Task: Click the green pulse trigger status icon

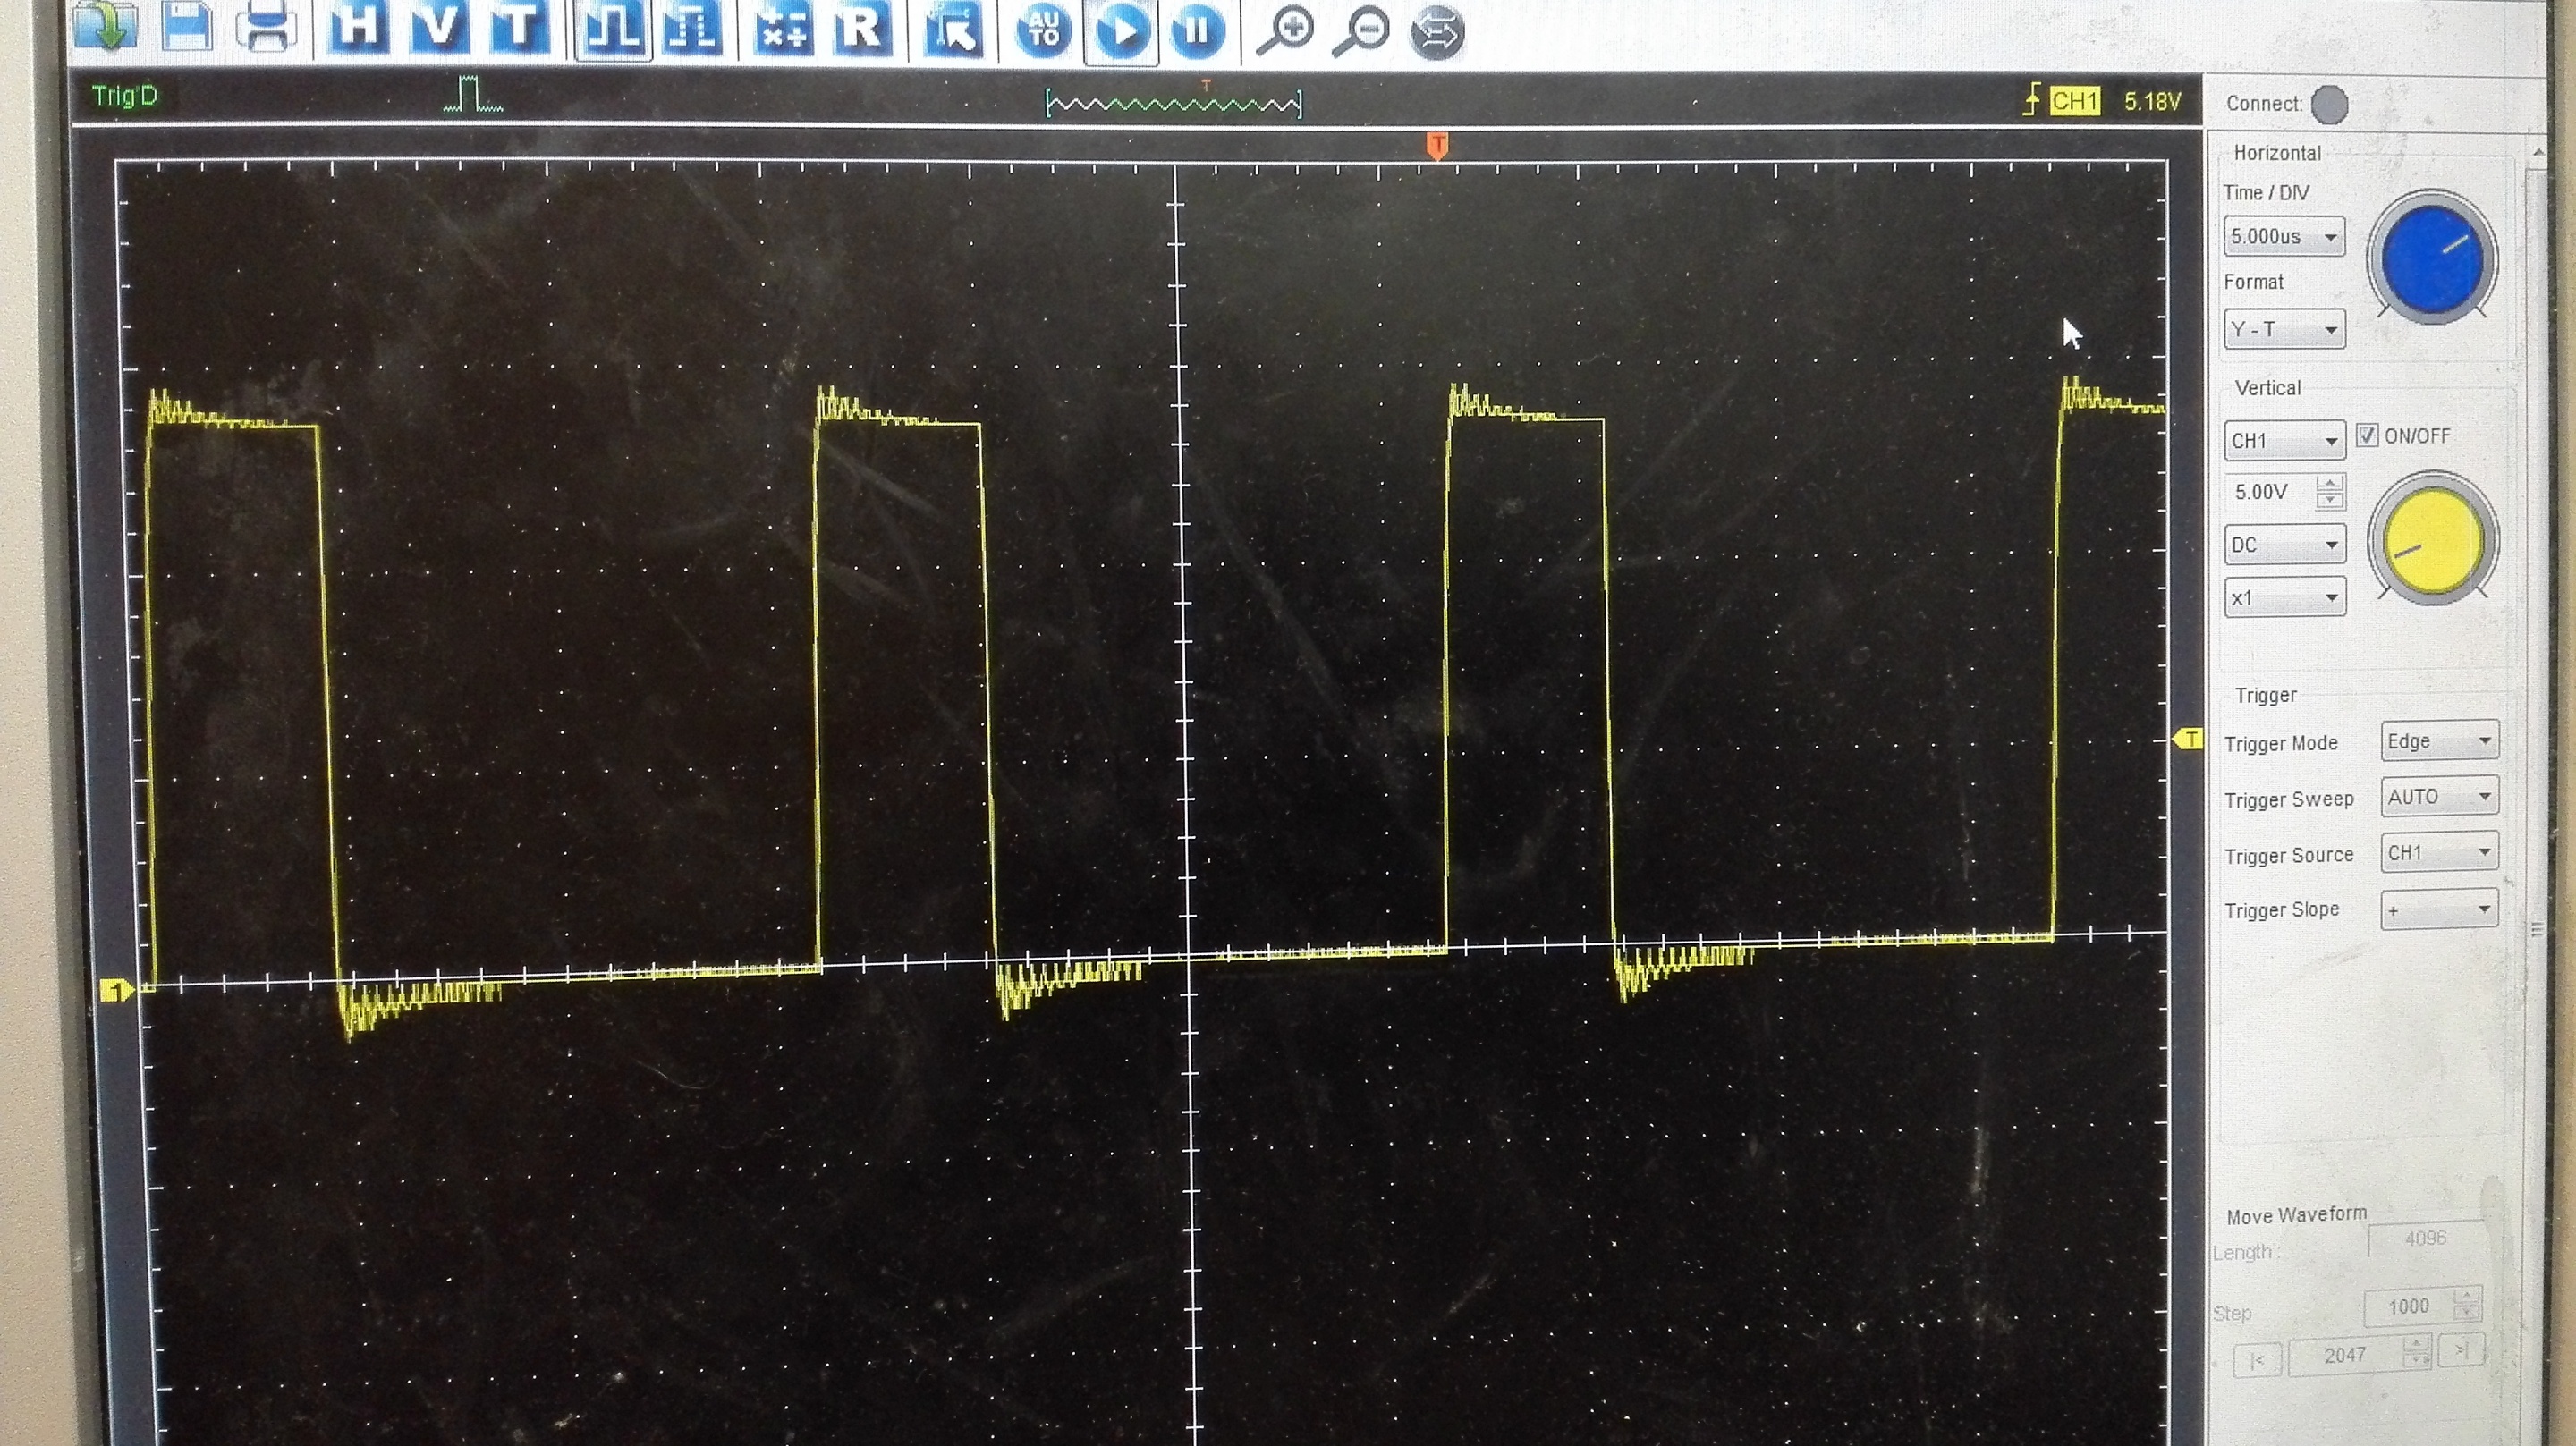Action: (x=473, y=95)
